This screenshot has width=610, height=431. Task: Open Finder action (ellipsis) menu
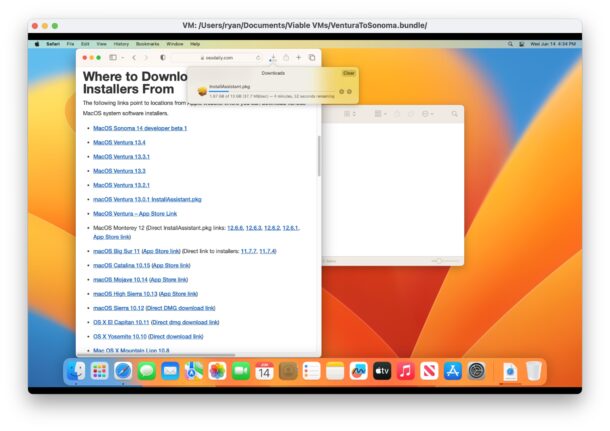coord(428,115)
